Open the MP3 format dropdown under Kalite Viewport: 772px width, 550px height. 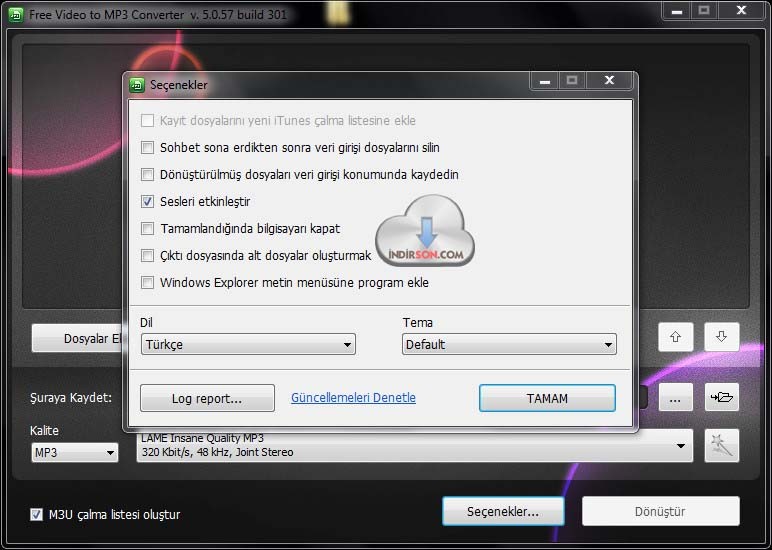75,453
